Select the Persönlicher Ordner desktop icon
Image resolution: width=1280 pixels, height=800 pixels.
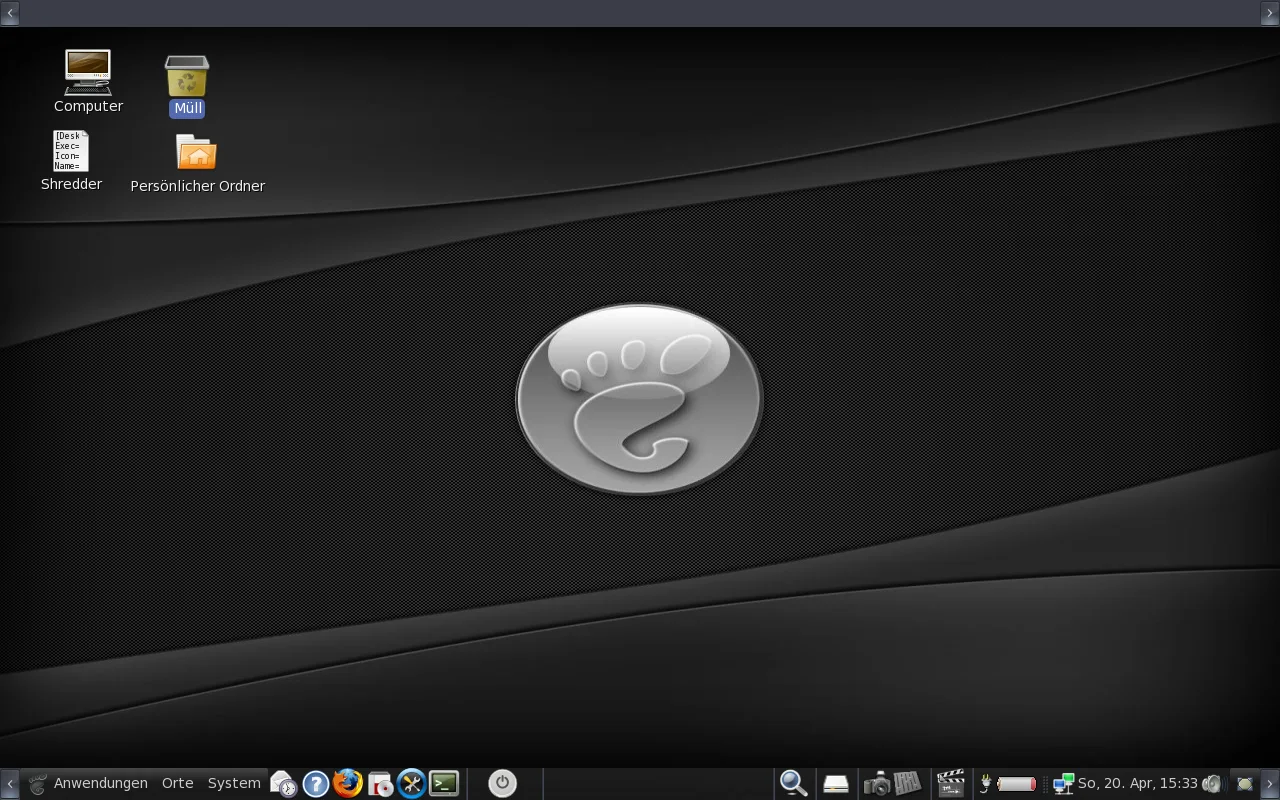197,154
